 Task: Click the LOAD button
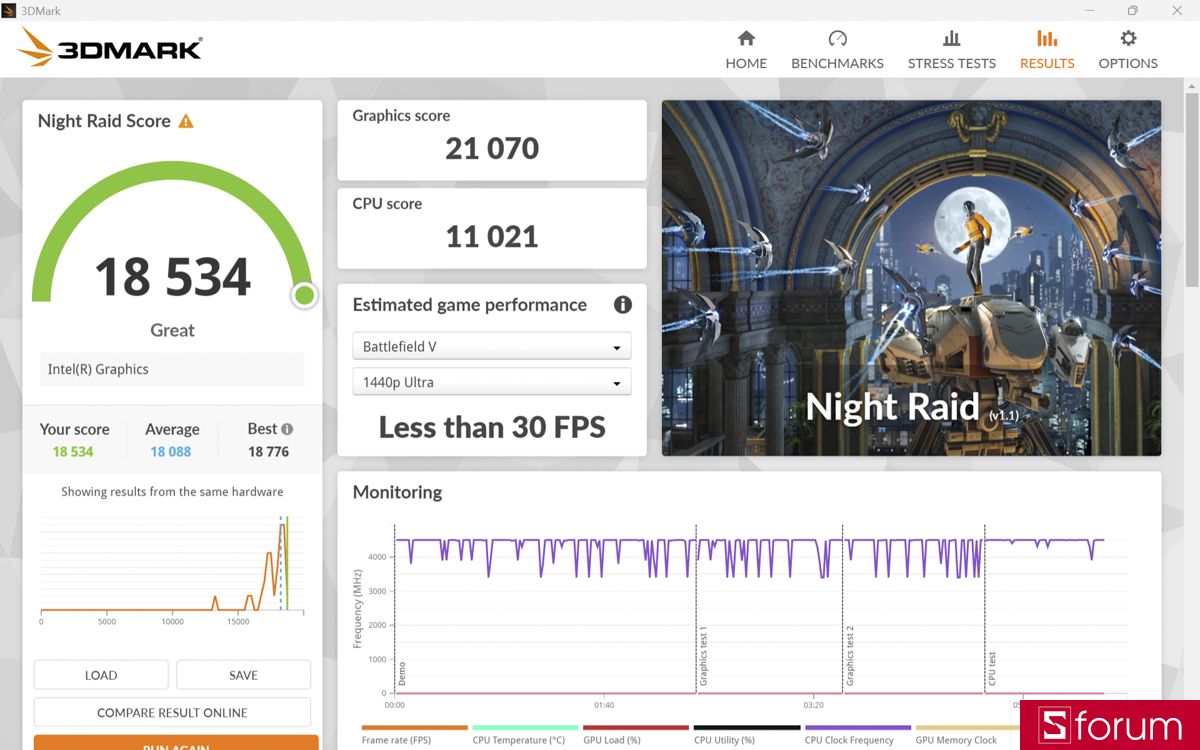[101, 675]
